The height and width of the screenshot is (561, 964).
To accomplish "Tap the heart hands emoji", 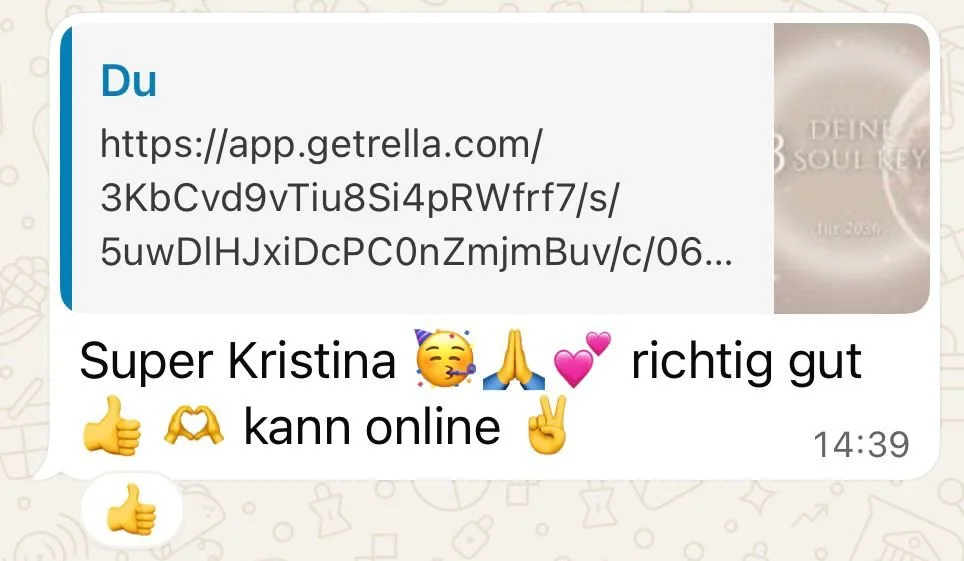I will [194, 427].
